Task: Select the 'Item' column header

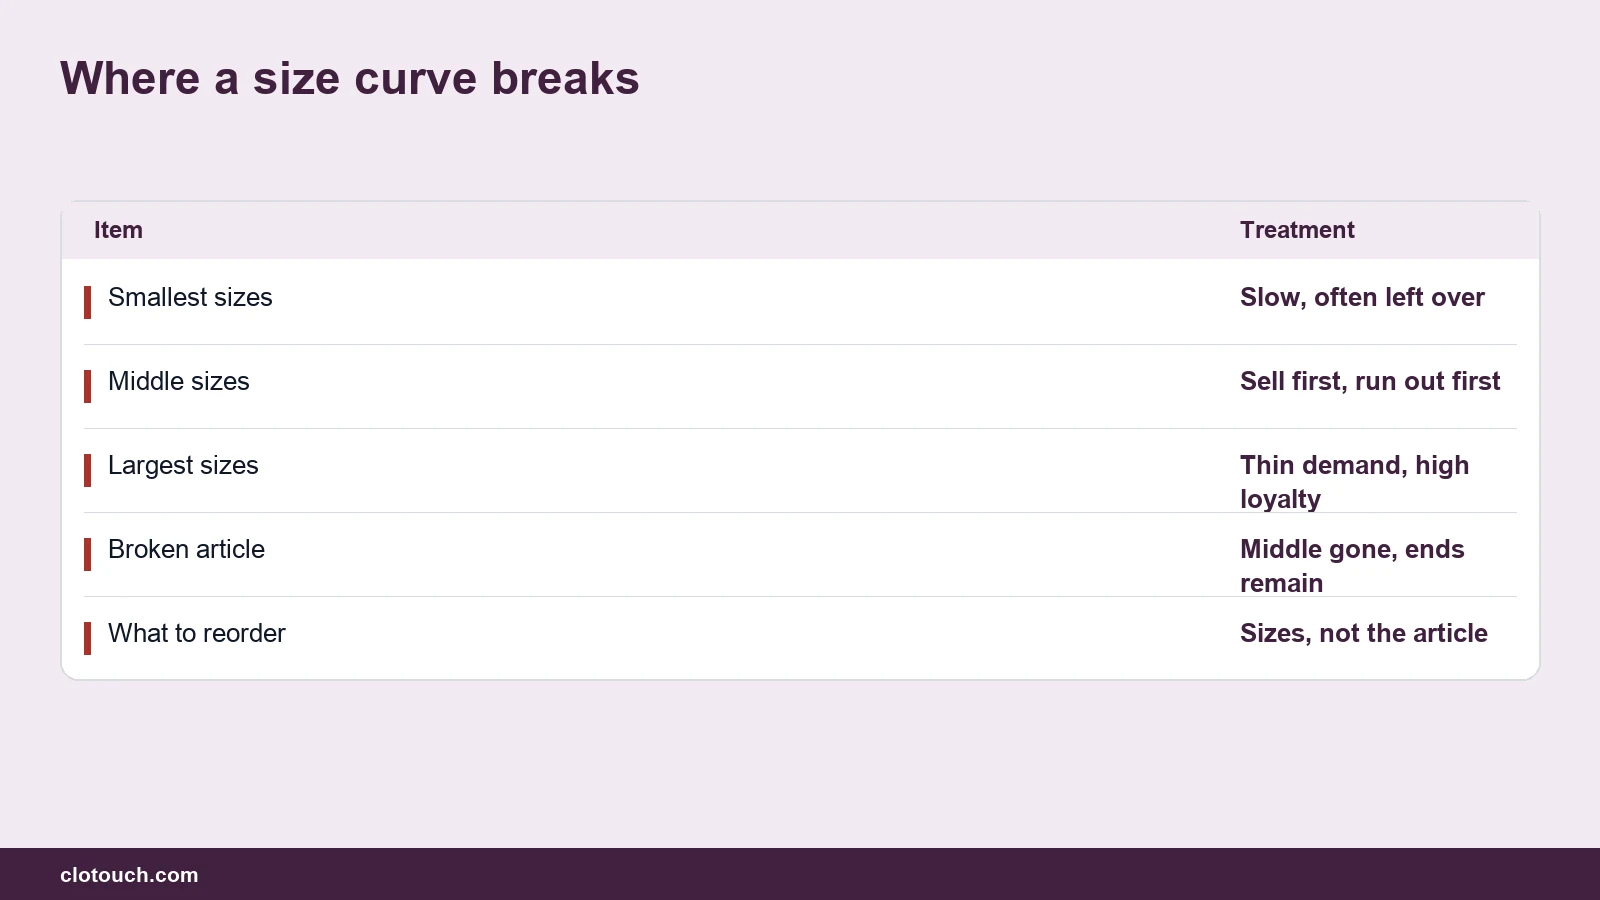Action: pos(118,230)
